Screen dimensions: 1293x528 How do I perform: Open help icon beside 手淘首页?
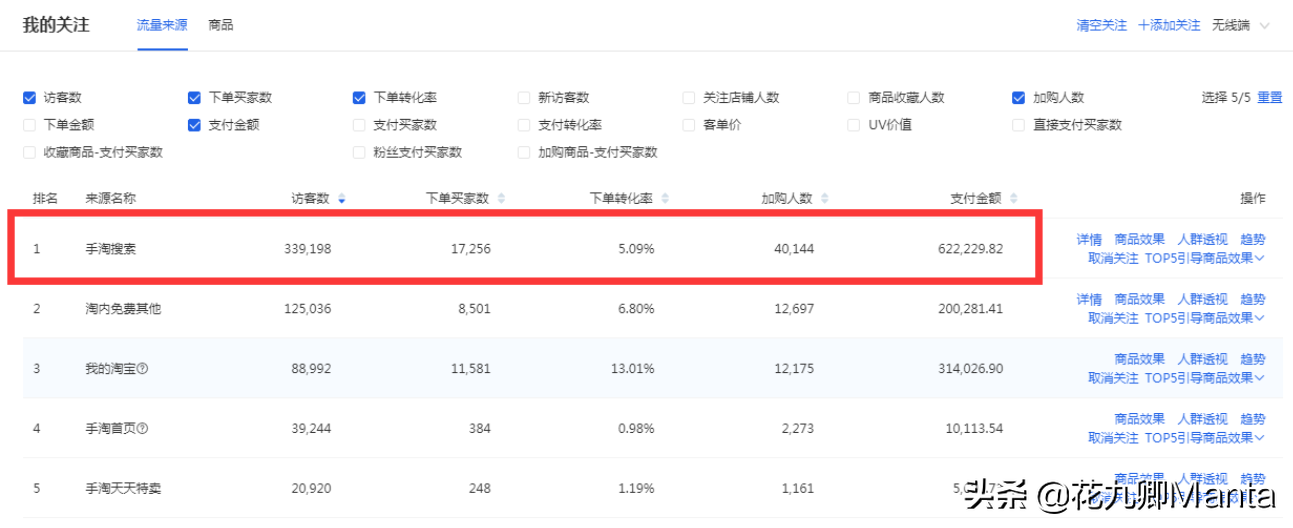(x=142, y=429)
